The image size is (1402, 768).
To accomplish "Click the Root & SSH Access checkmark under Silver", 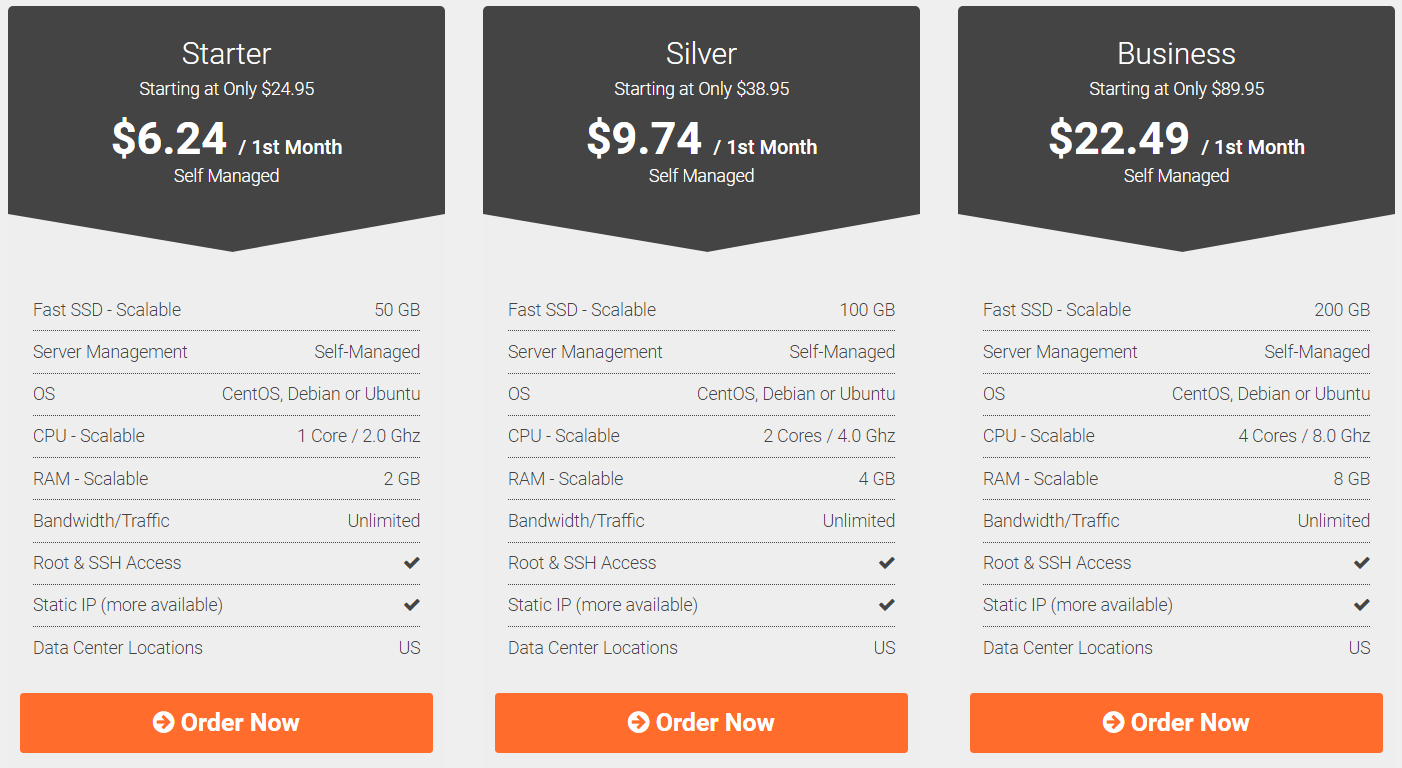I will point(886,563).
